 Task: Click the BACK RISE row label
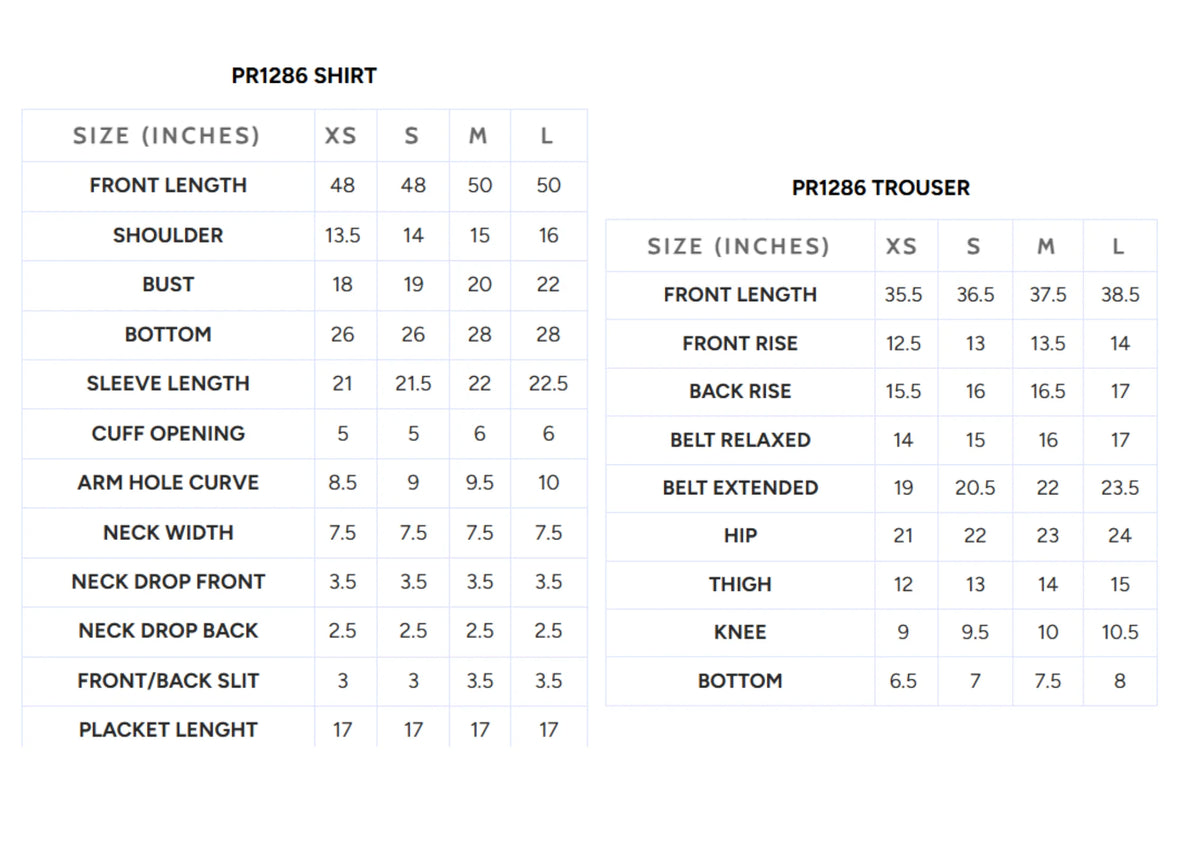pos(740,391)
